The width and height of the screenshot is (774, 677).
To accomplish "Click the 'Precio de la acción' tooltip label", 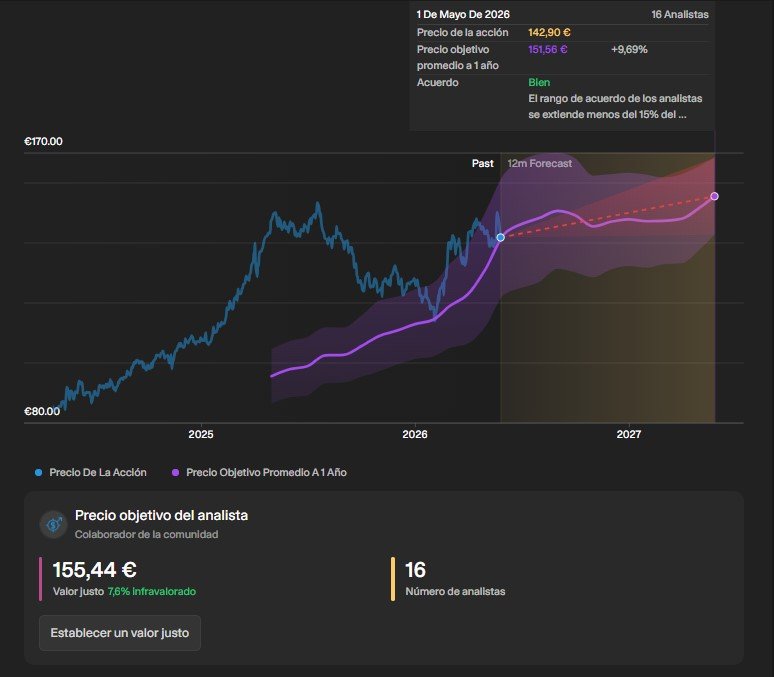I will [463, 33].
